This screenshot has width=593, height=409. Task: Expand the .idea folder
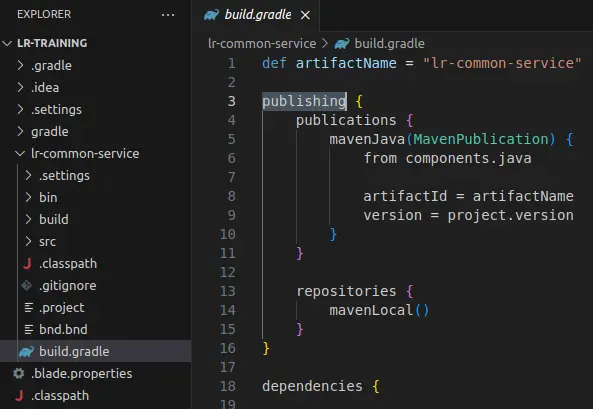20,87
